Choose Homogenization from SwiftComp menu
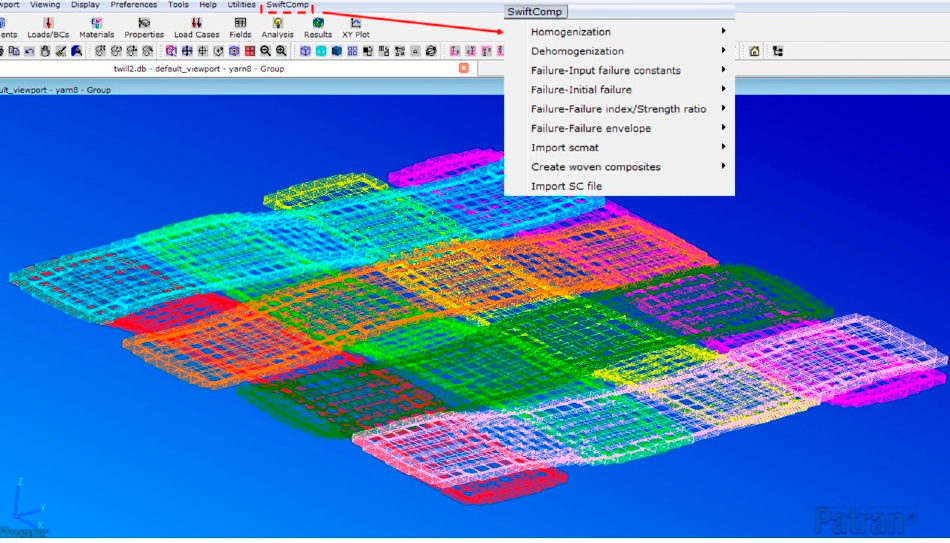 pos(571,32)
